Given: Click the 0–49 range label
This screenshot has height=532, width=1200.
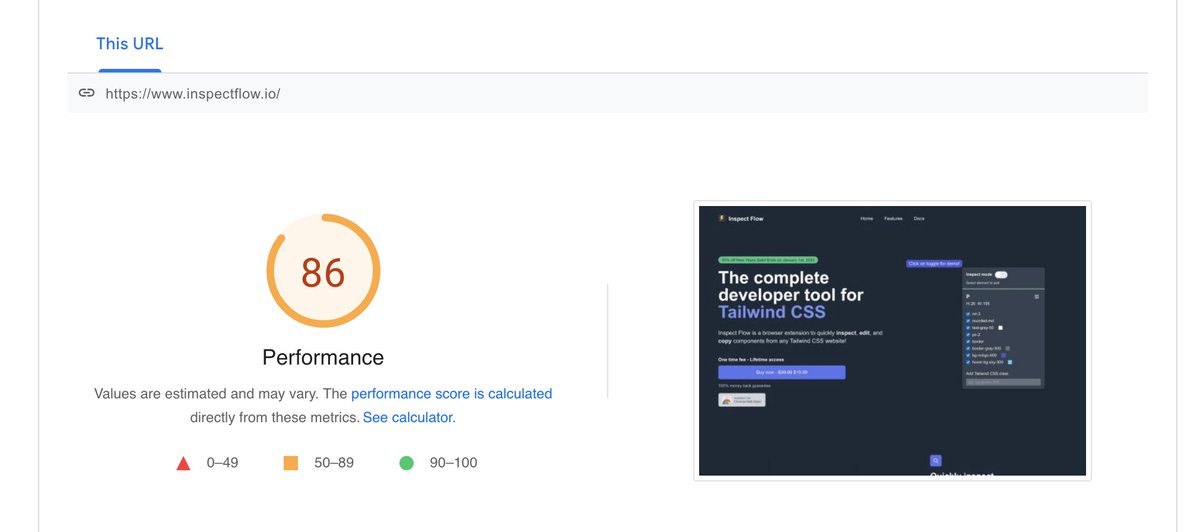Looking at the screenshot, I should click(x=222, y=463).
